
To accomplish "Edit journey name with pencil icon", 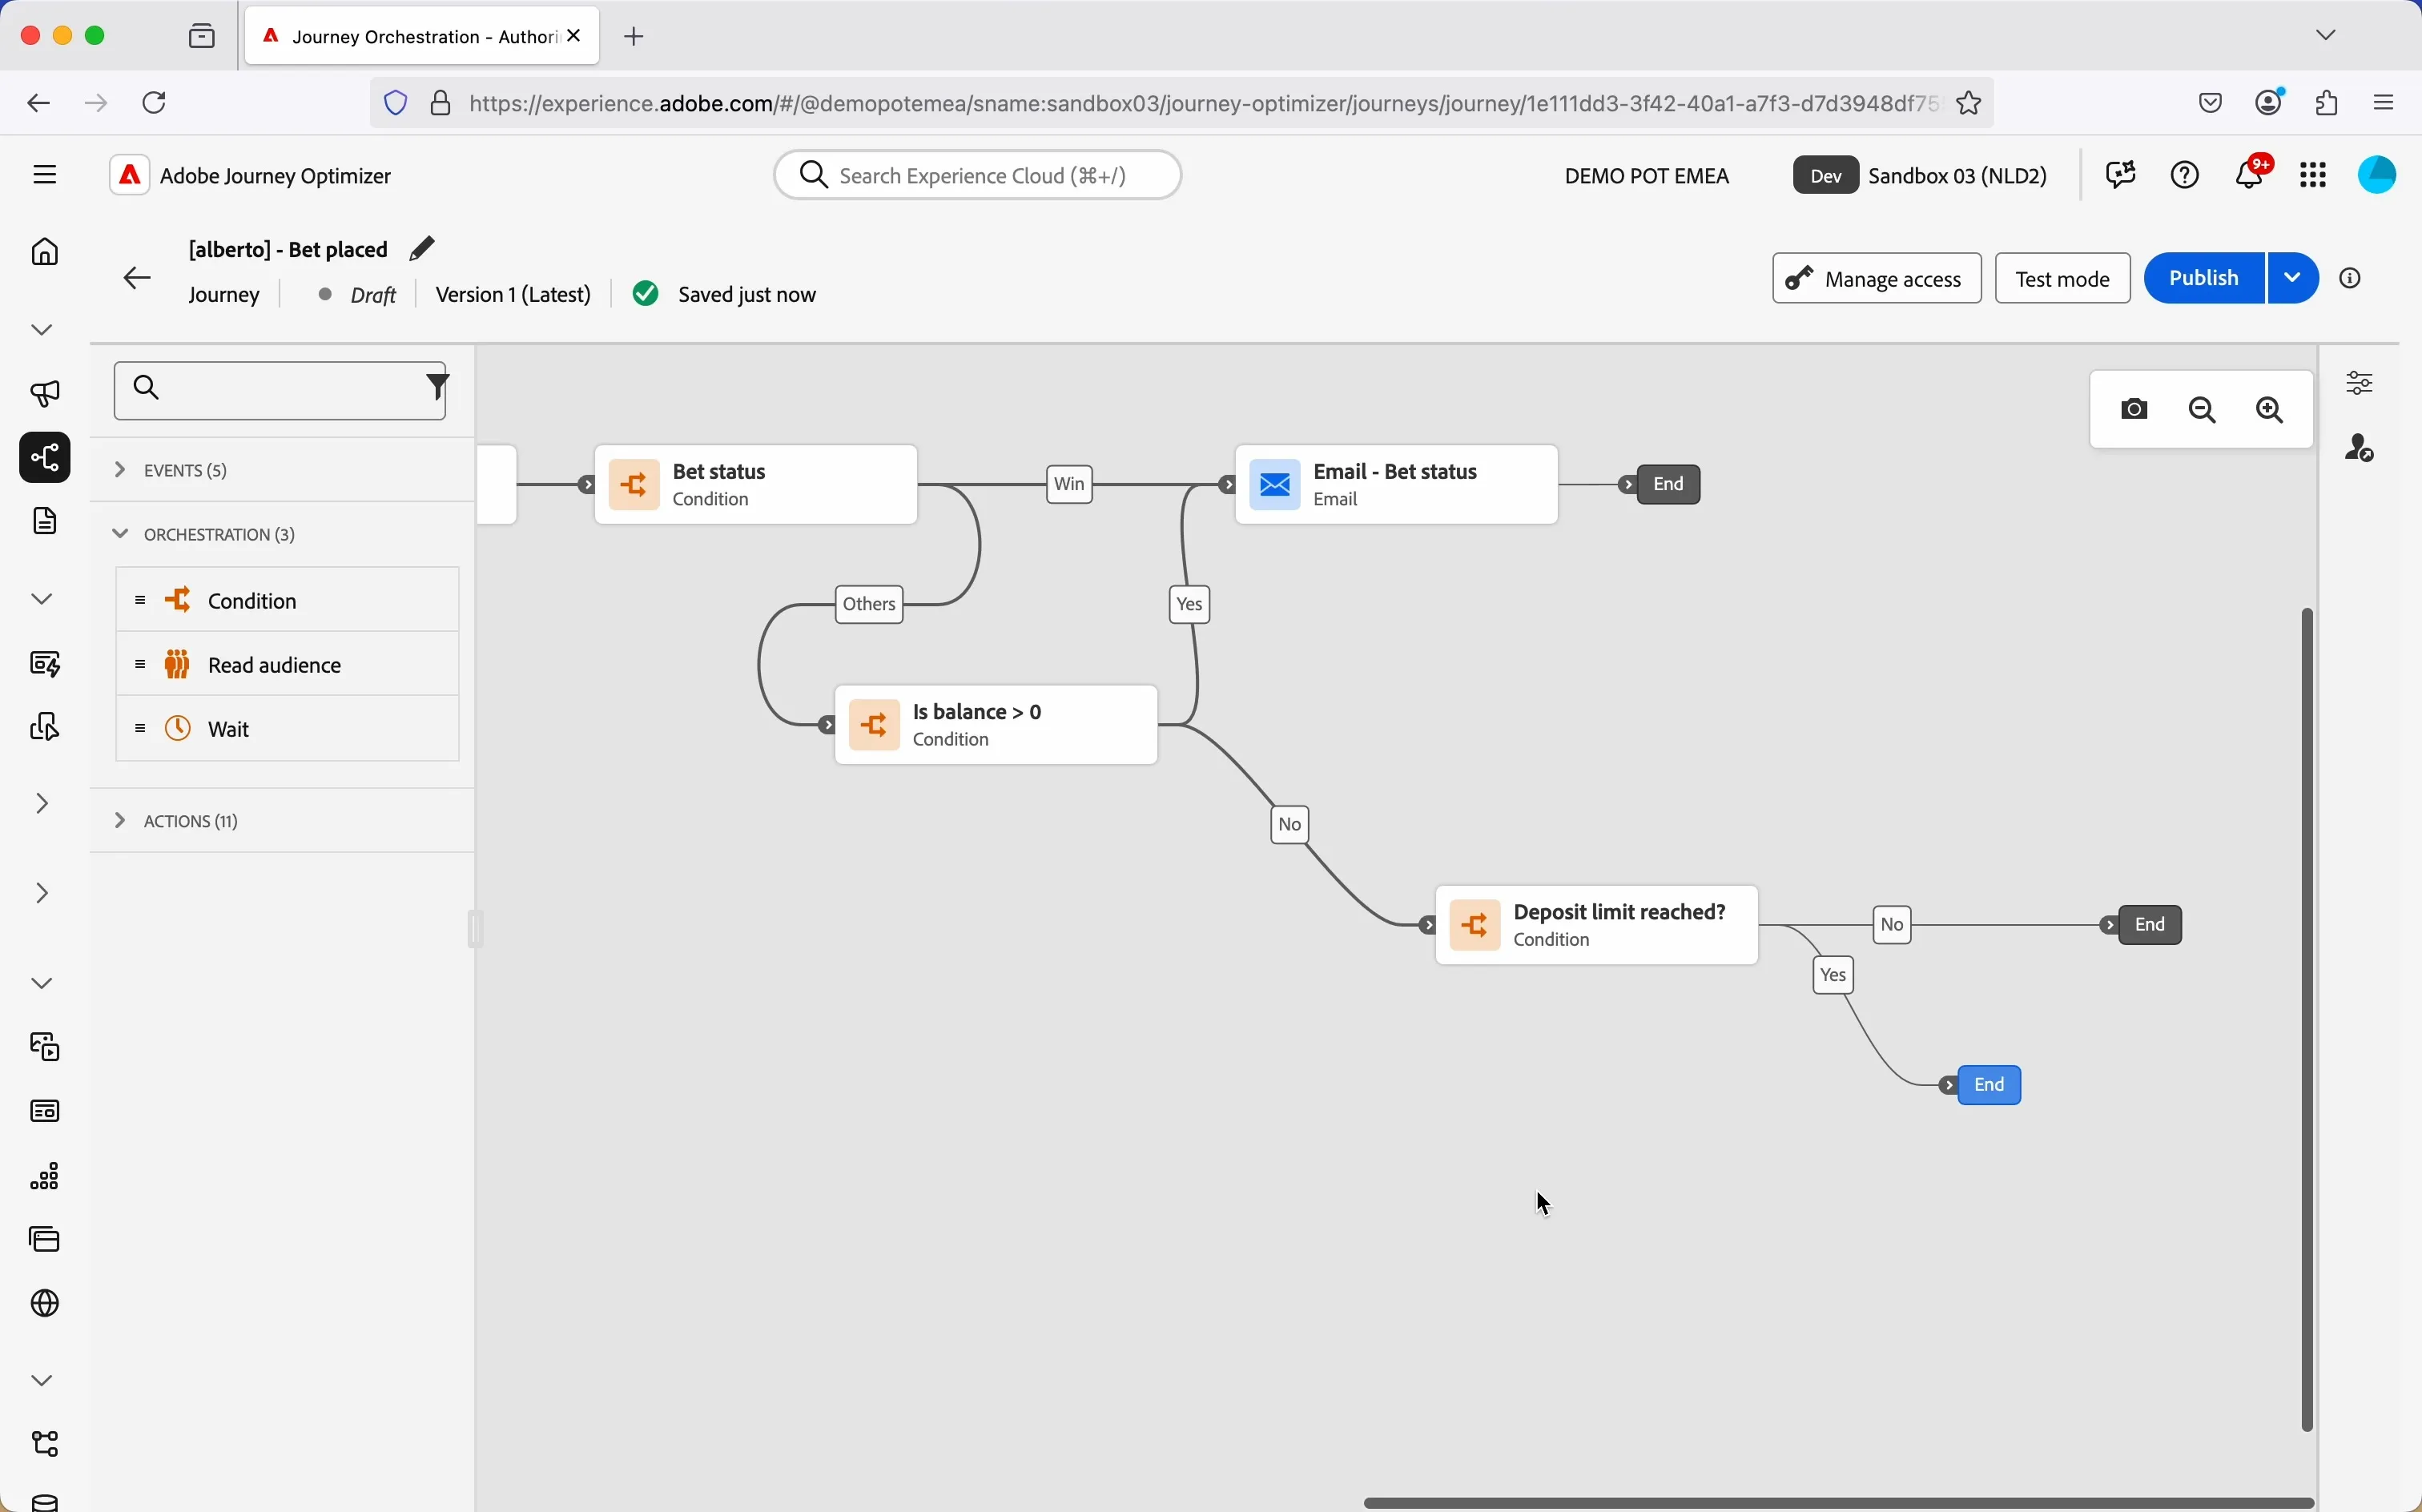I will pyautogui.click(x=423, y=248).
